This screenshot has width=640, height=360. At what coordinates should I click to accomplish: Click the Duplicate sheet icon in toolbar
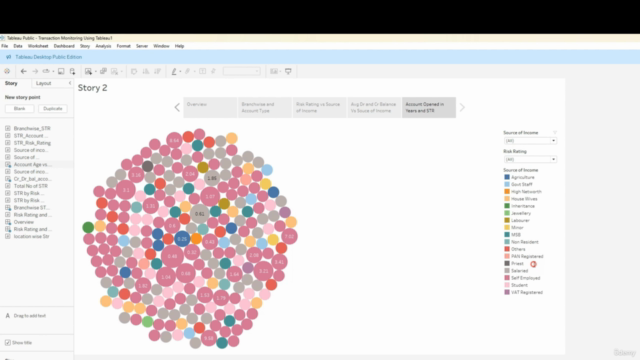(x=103, y=71)
